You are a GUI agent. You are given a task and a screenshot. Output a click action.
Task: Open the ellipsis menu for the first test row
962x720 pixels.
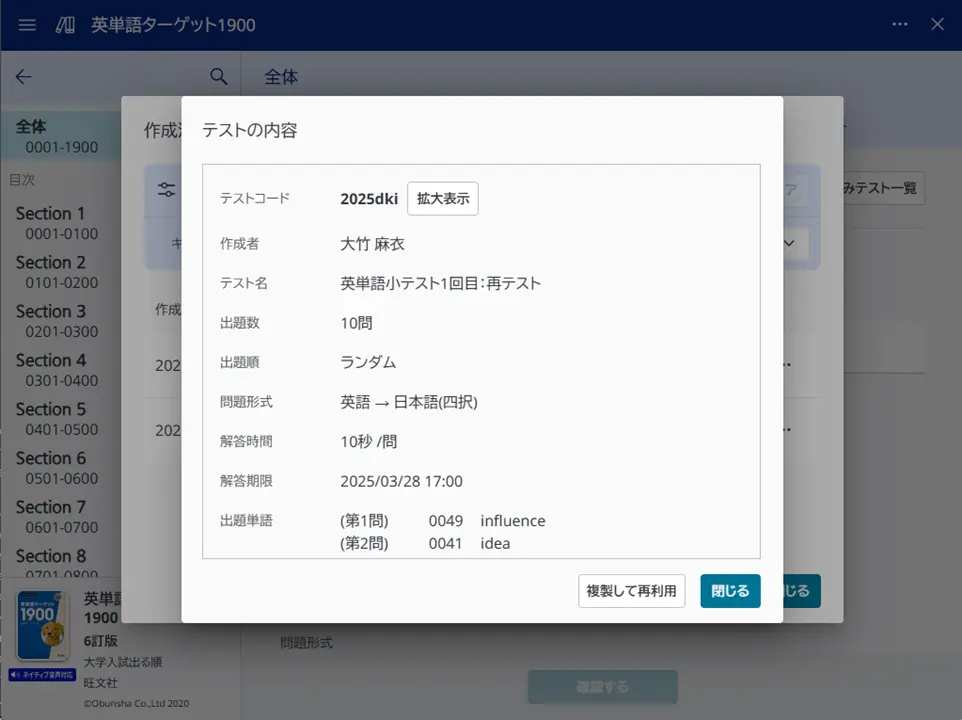pos(790,365)
